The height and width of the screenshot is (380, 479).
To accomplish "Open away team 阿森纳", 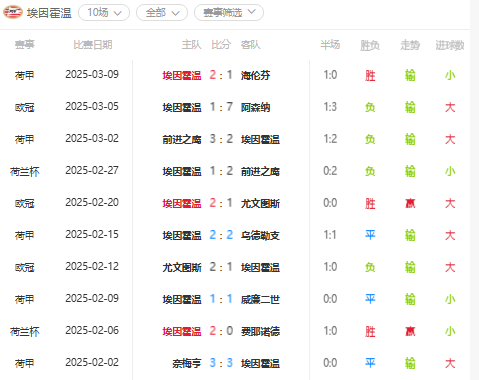I will (x=256, y=107).
